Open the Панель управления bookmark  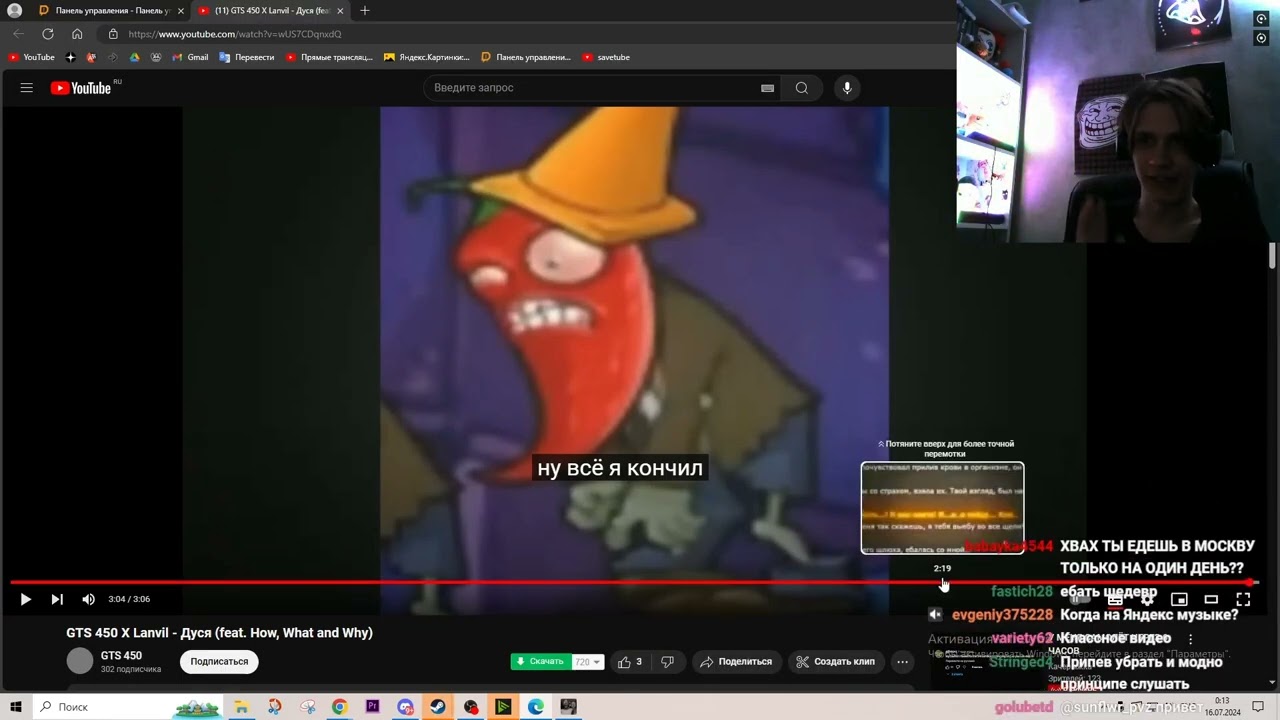point(526,57)
